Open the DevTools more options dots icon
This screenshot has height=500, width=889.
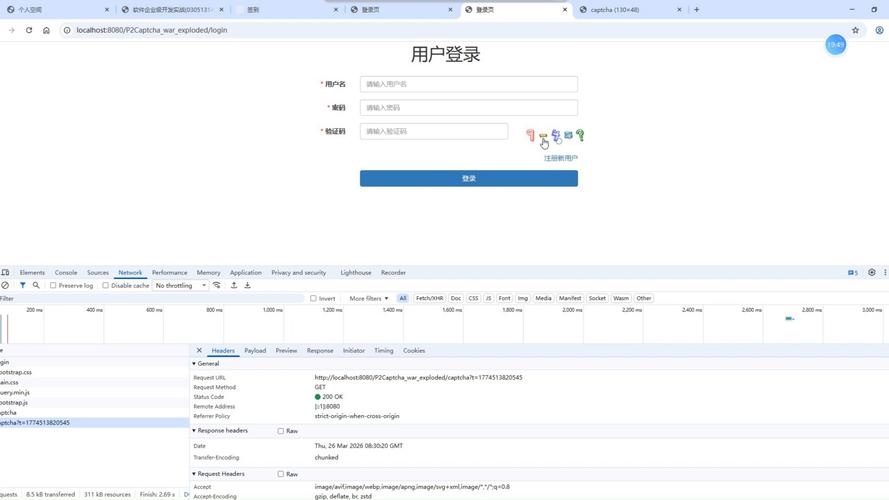(x=885, y=273)
